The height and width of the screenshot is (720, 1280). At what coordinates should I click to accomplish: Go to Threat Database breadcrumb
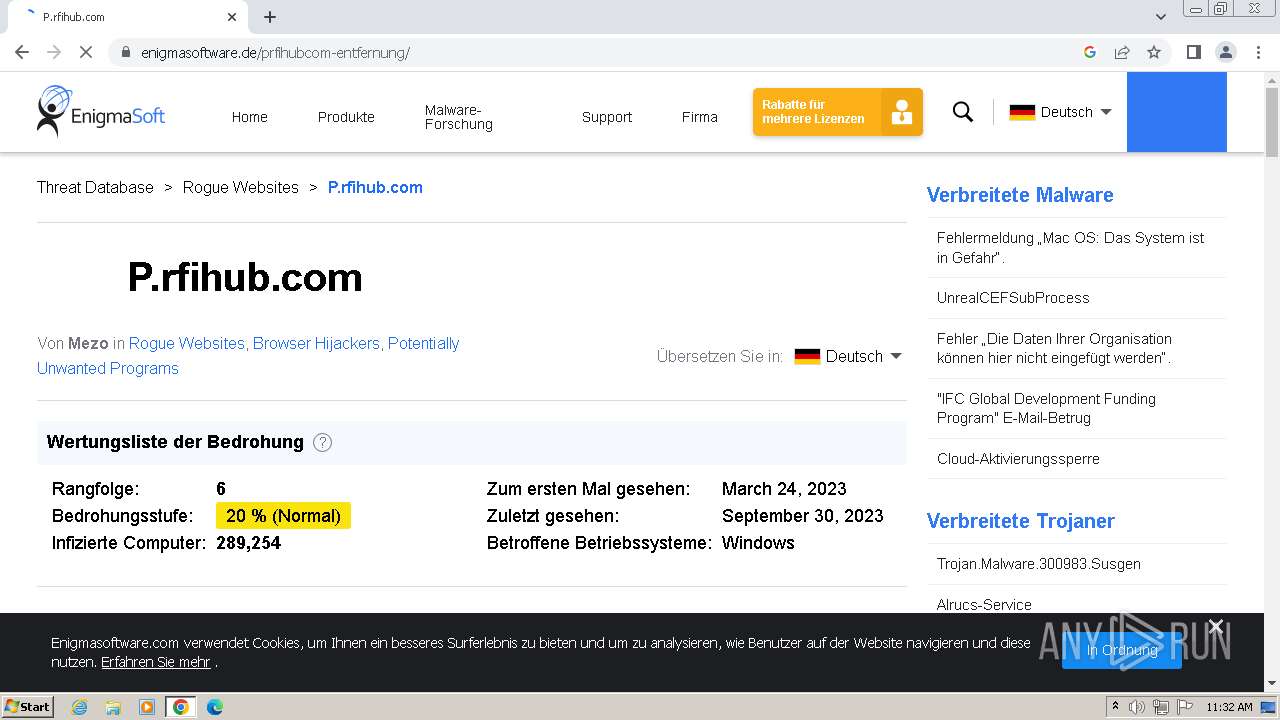click(x=95, y=187)
